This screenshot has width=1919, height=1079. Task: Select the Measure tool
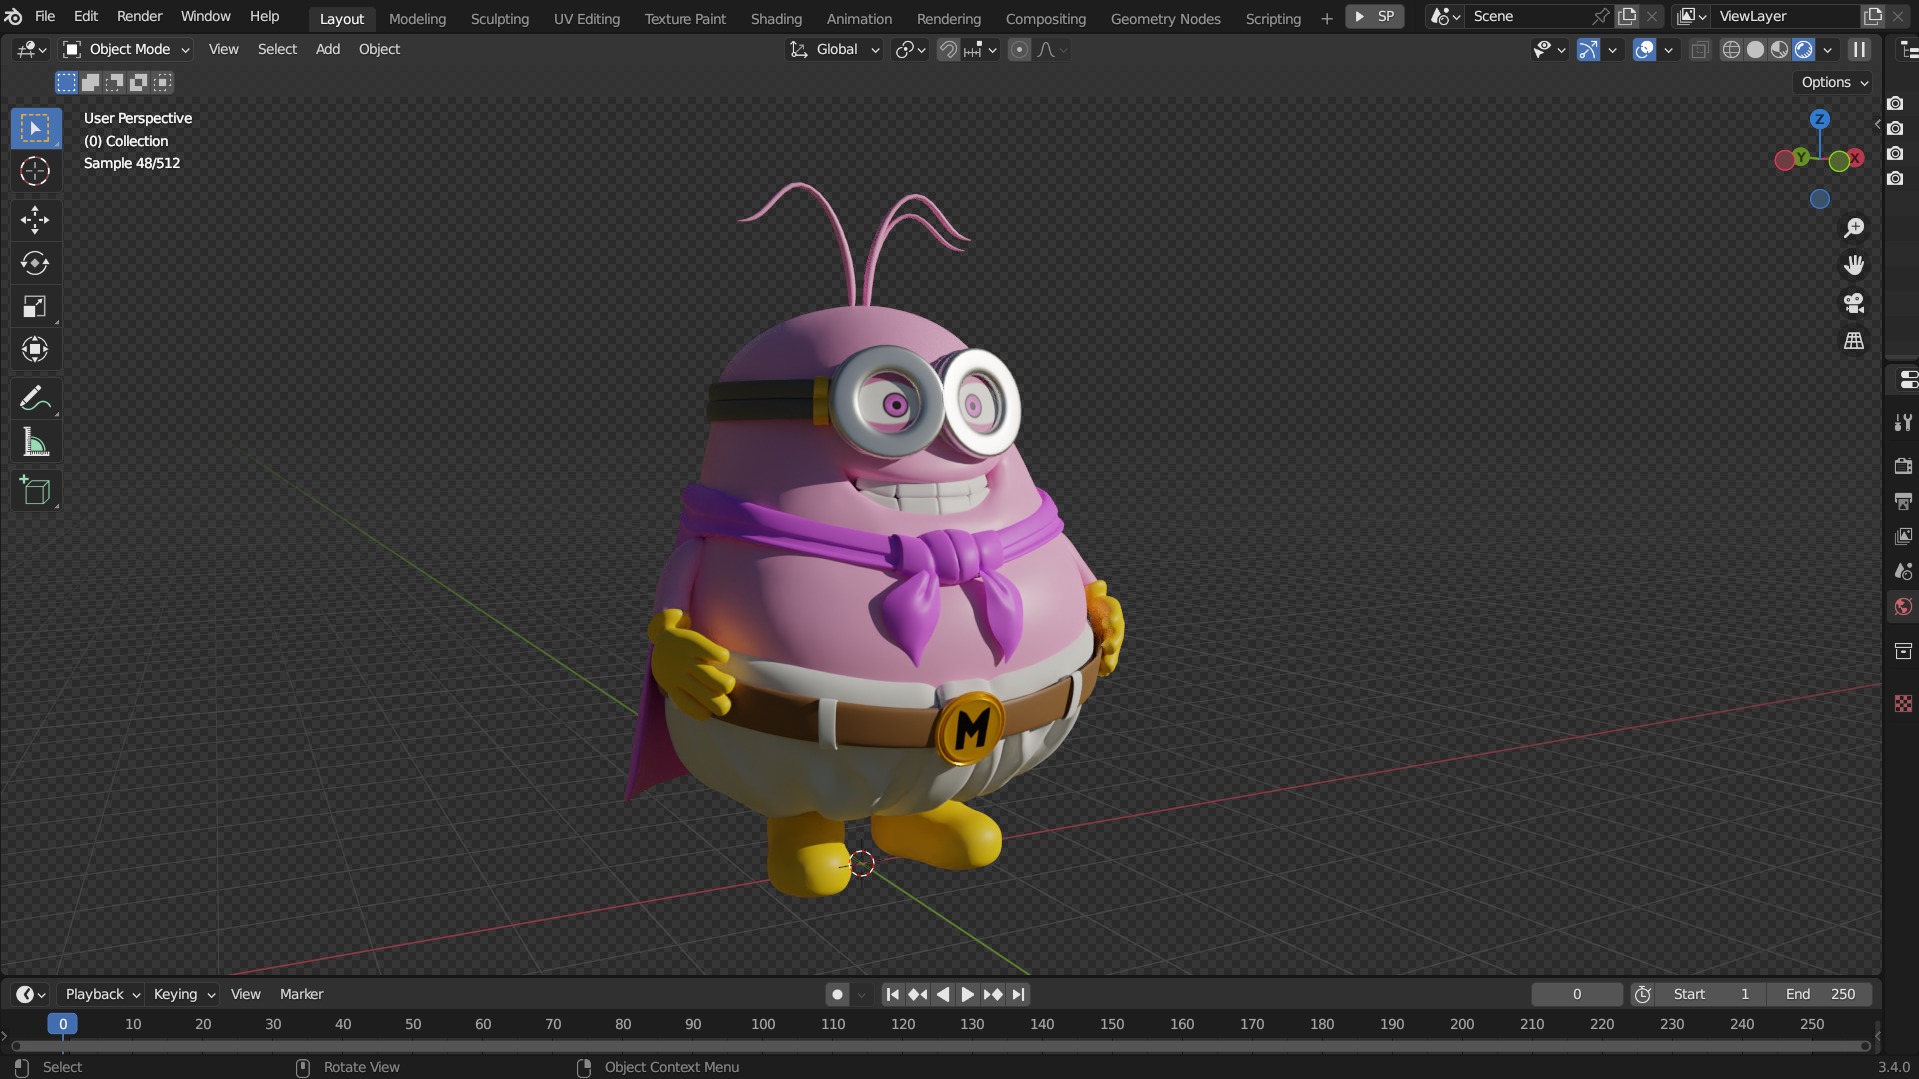[35, 442]
